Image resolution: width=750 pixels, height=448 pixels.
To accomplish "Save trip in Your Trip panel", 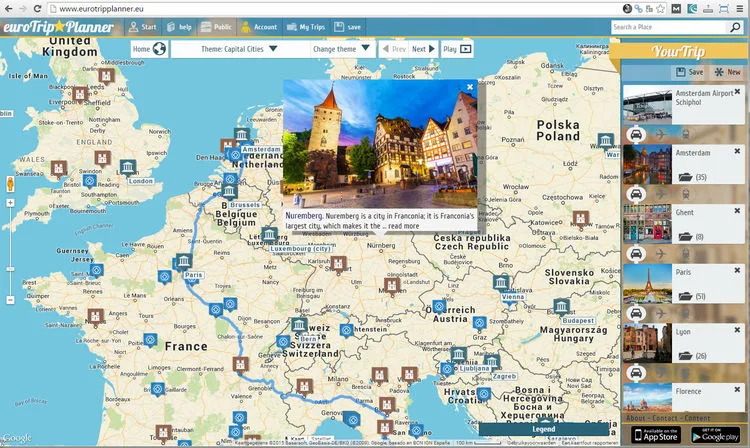I will (x=690, y=72).
